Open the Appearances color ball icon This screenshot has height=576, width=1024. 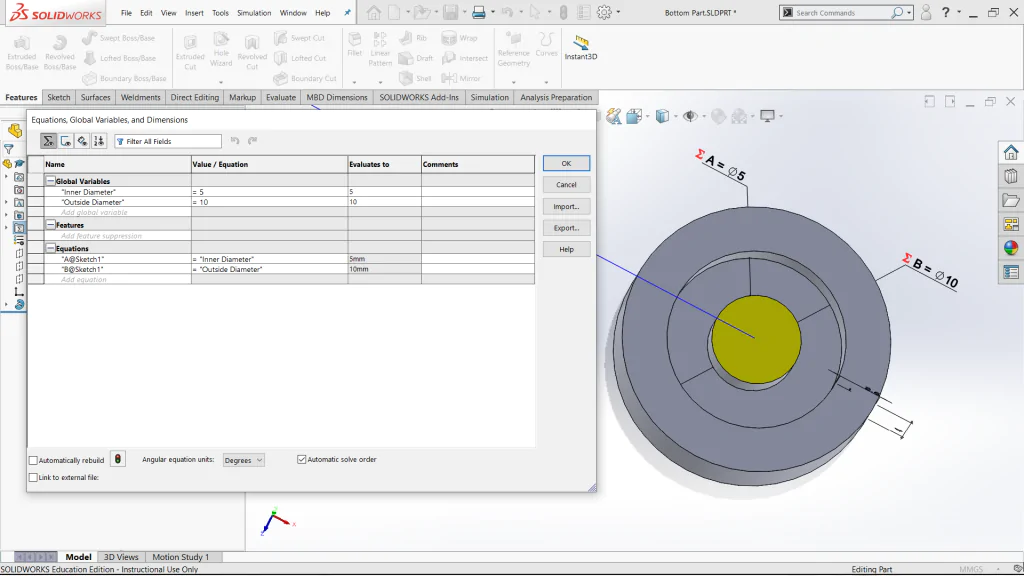coord(1011,248)
